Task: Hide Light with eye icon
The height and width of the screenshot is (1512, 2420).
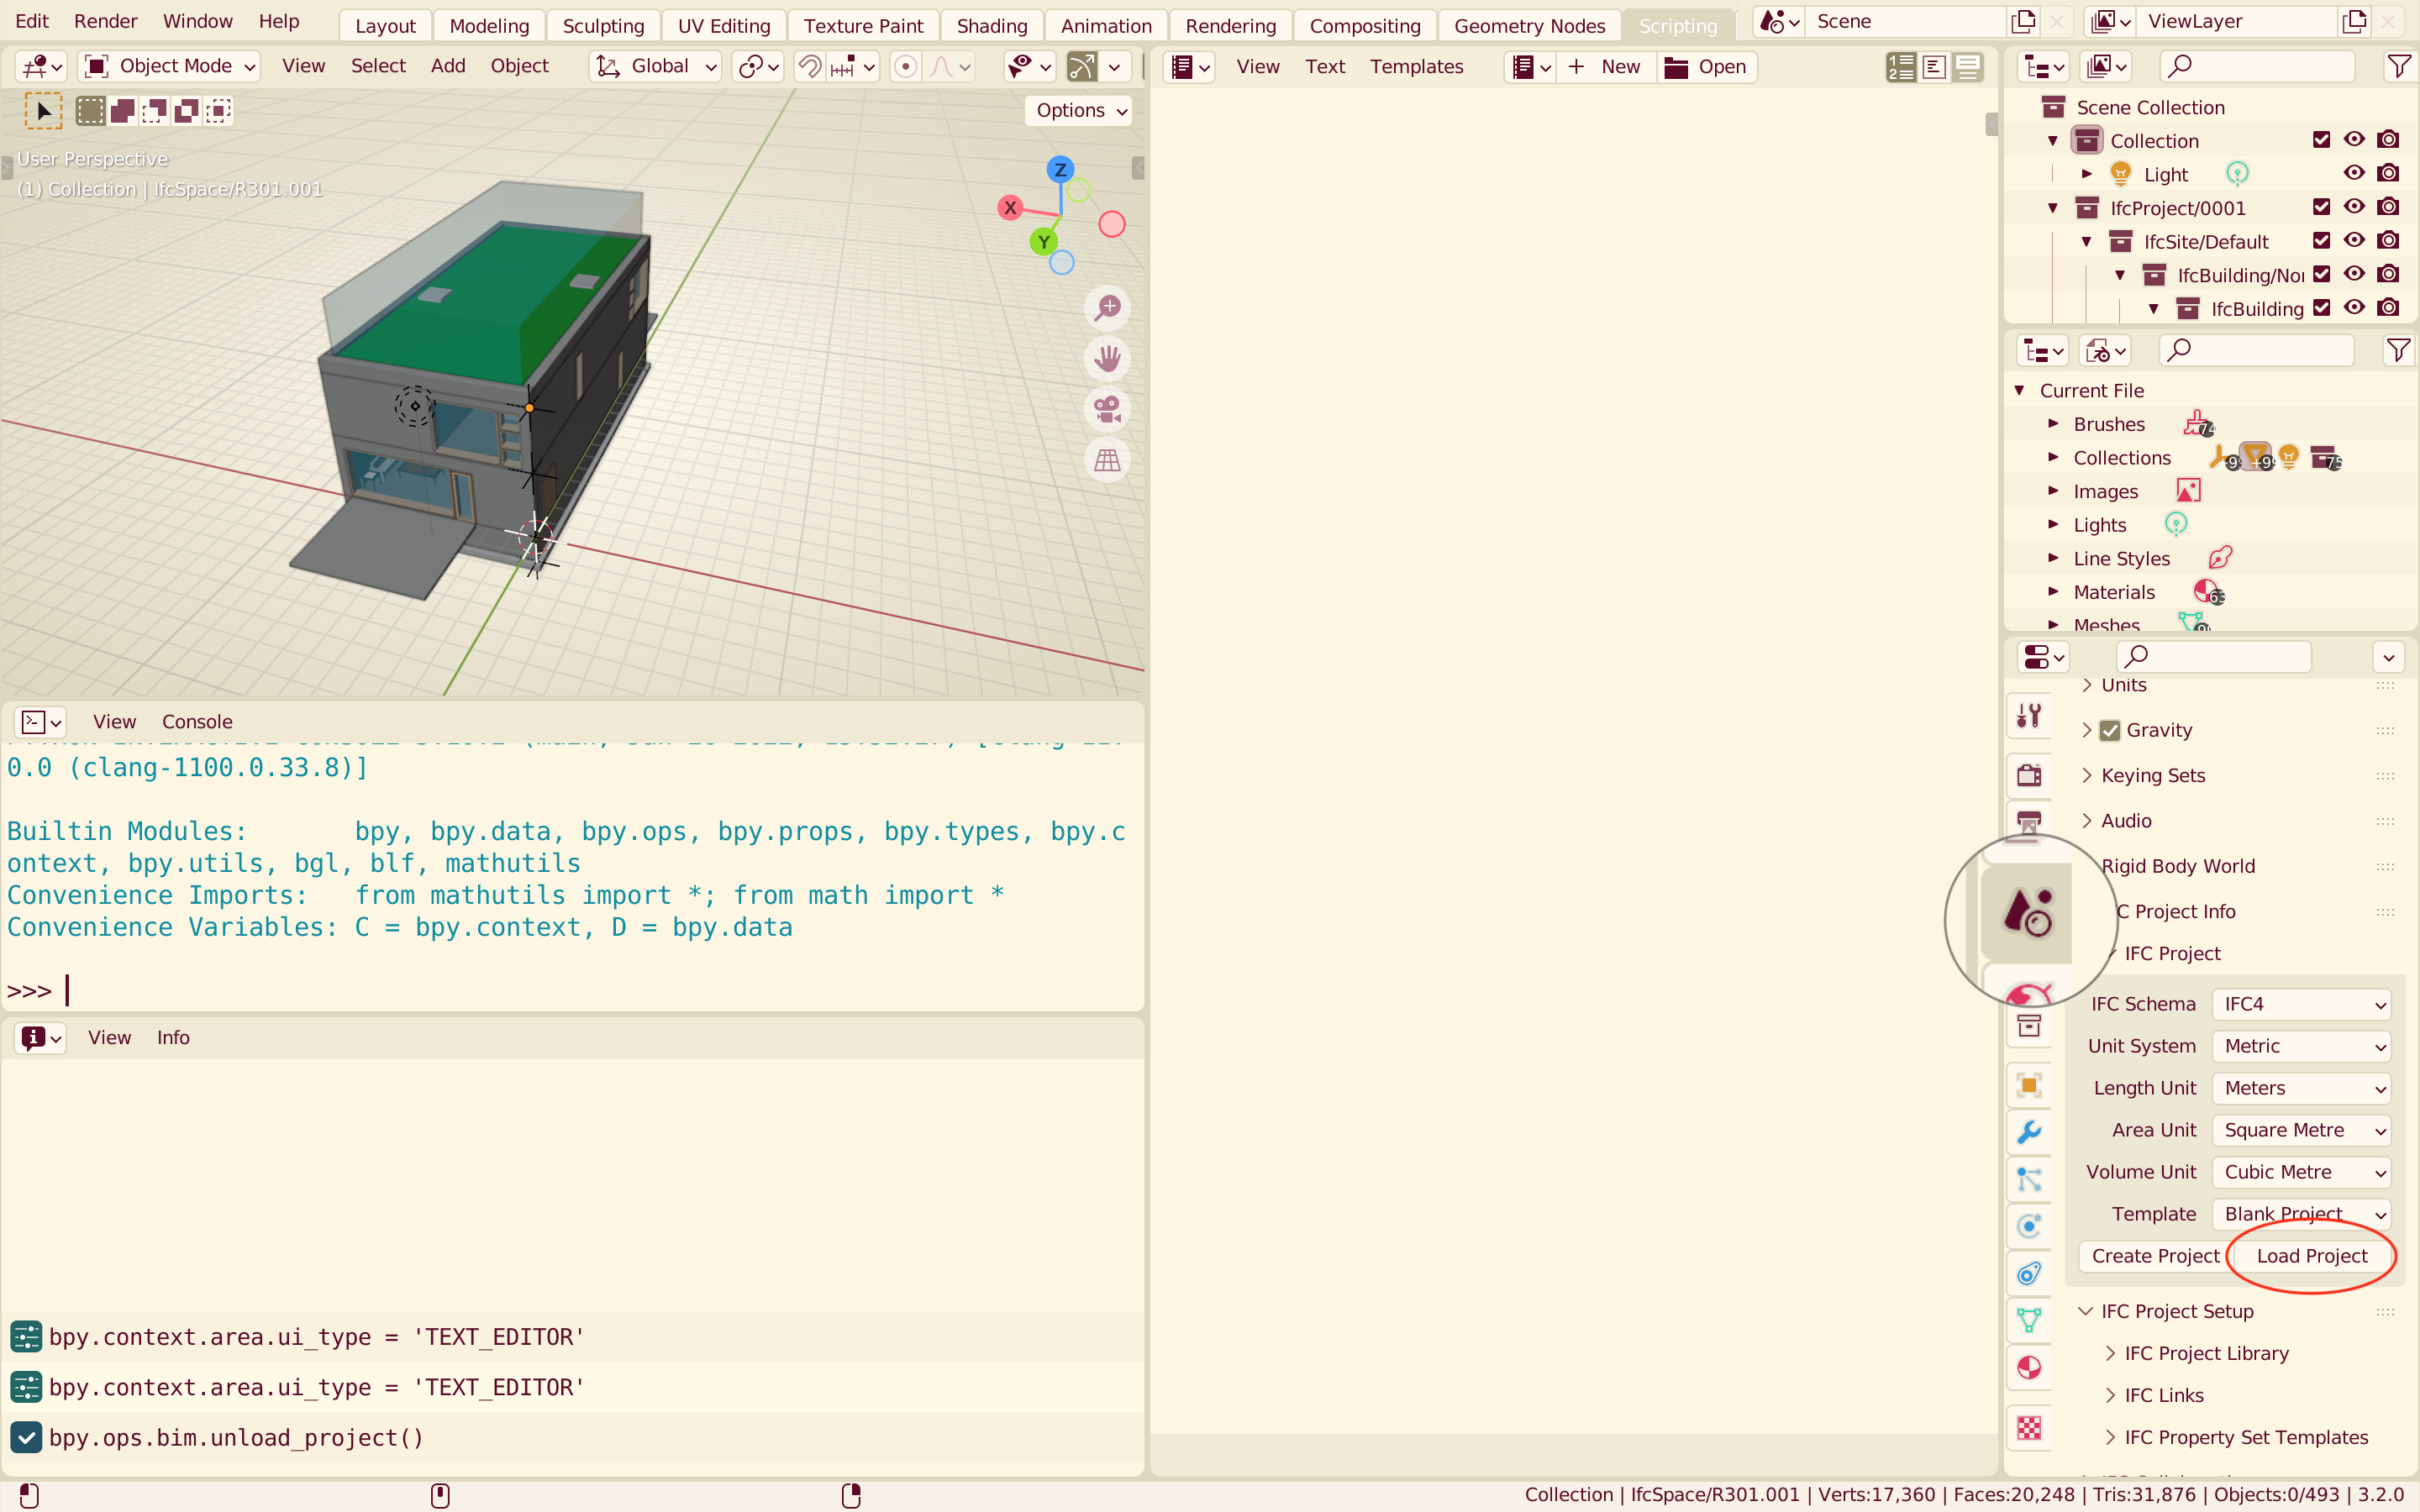Action: point(2354,174)
